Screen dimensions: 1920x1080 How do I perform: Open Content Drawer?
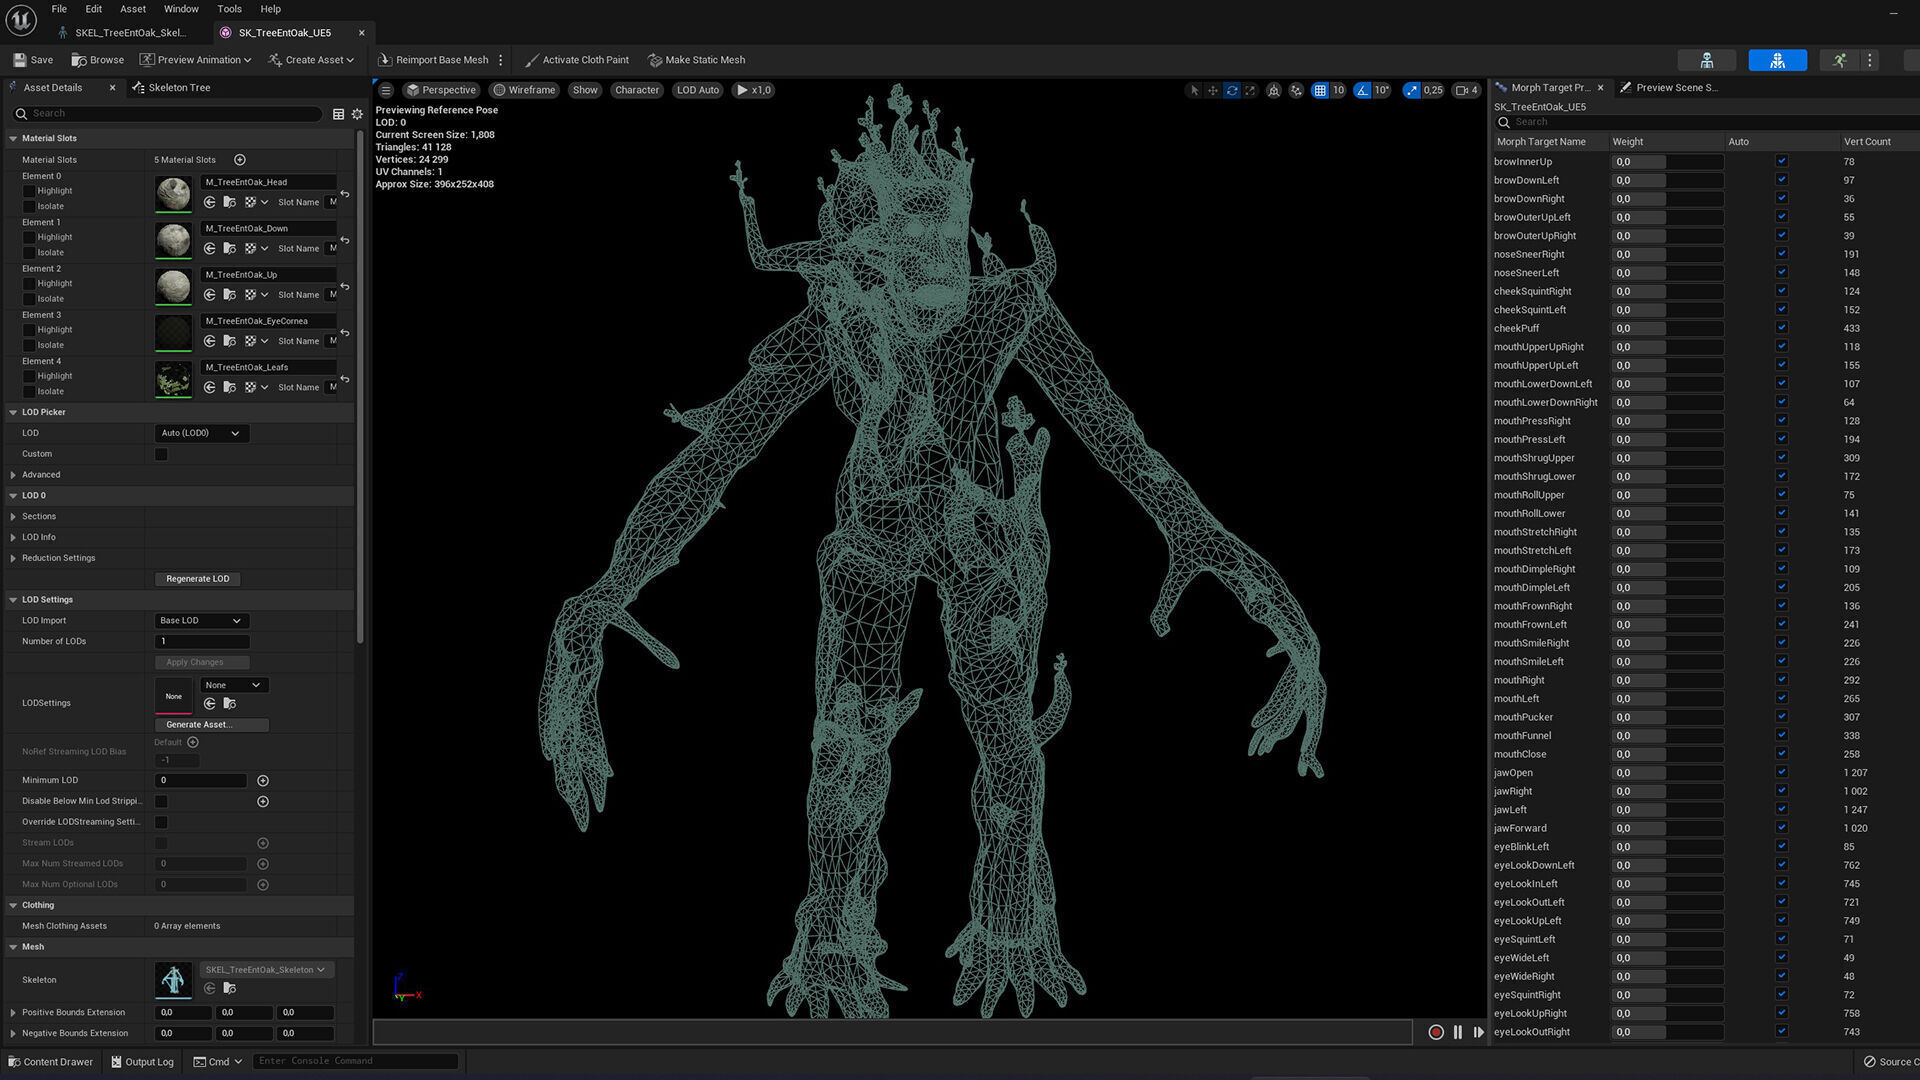(50, 1062)
